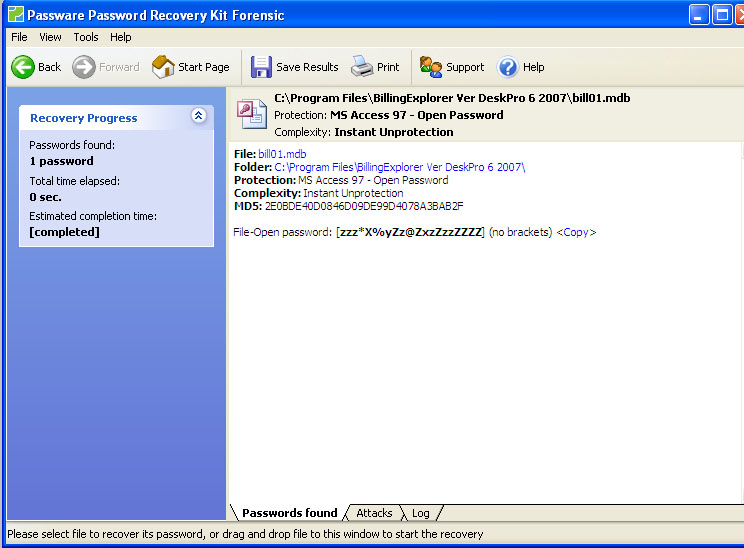Click the bill01.mdb file link
Image resolution: width=744 pixels, height=548 pixels.
tap(282, 154)
